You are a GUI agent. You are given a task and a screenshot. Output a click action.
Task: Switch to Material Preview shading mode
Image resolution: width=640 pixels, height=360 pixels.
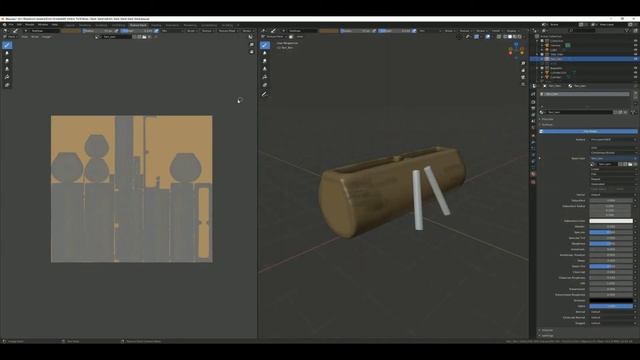coord(514,37)
